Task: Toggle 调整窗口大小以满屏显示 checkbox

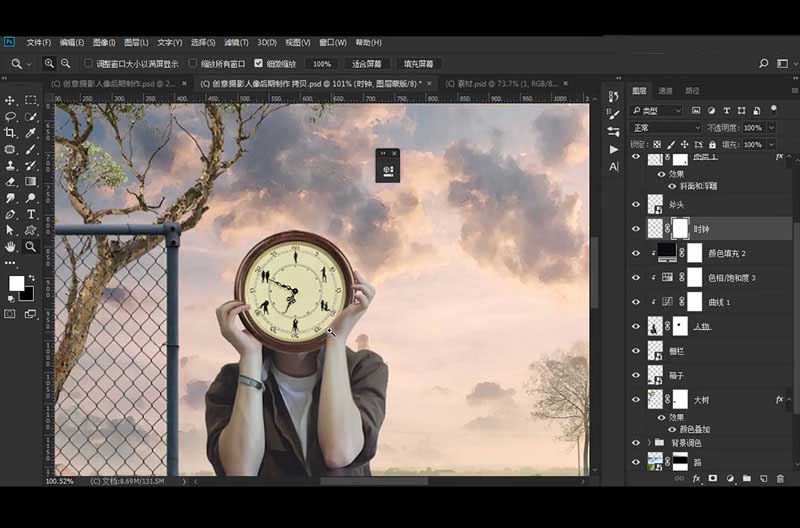Action: tap(88, 63)
